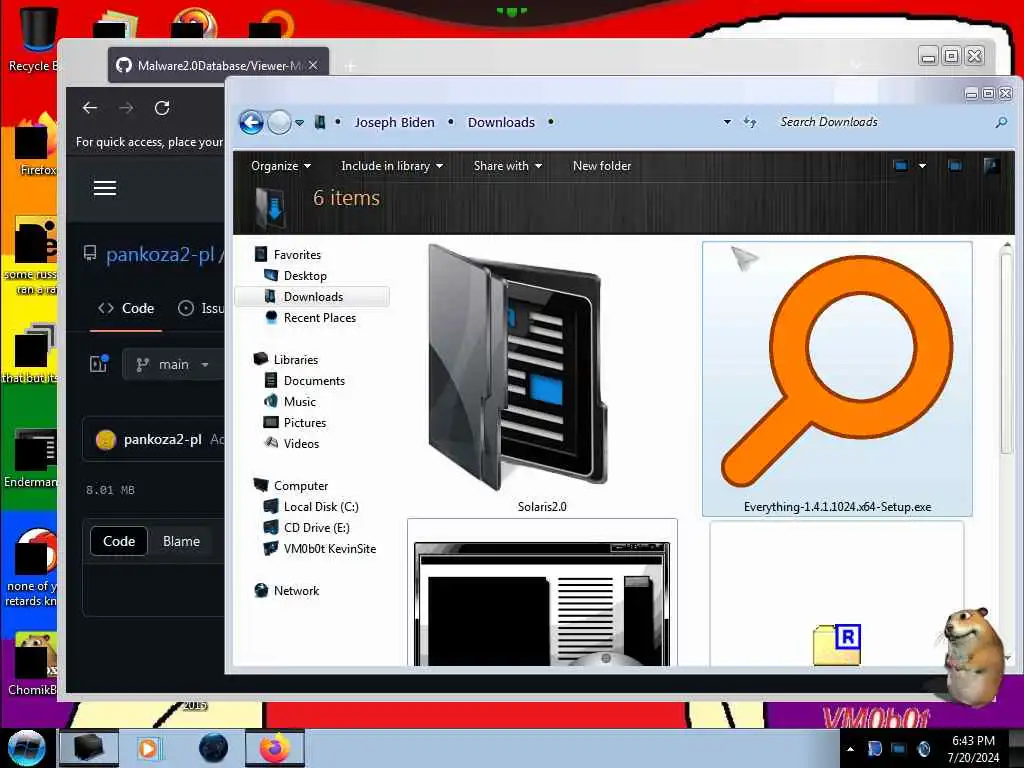Open the address bar history dropdown

(727, 122)
